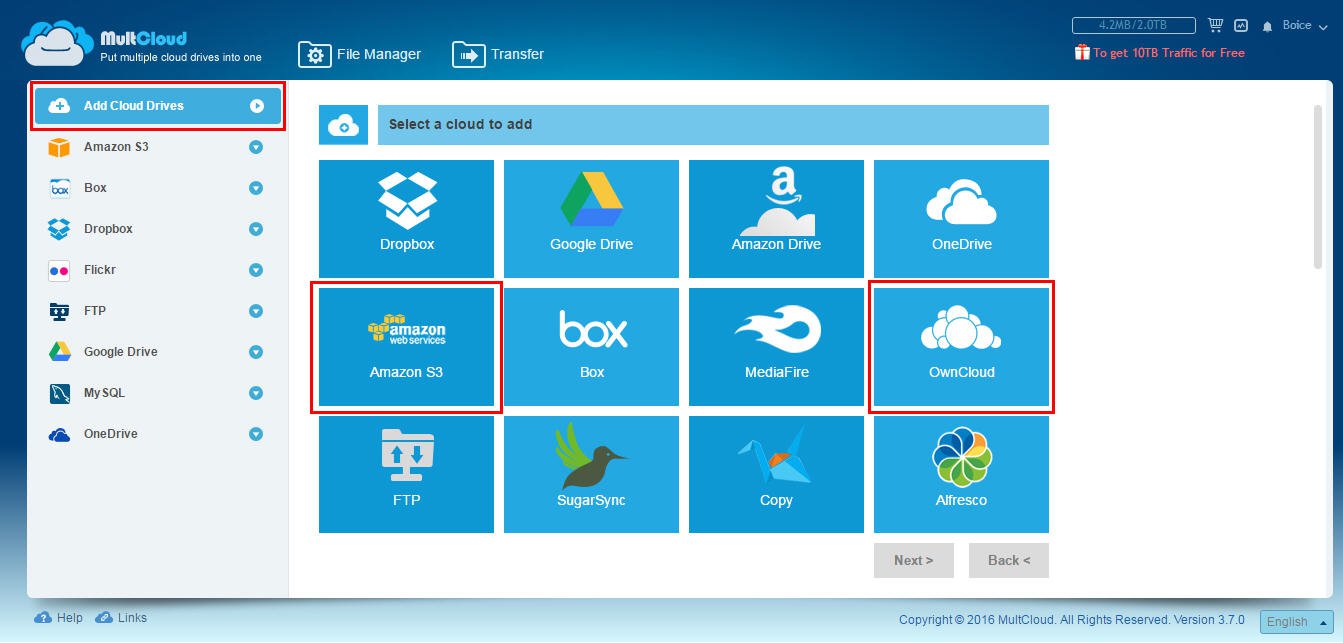Click the Next button
The image size is (1343, 643).
pos(913,560)
